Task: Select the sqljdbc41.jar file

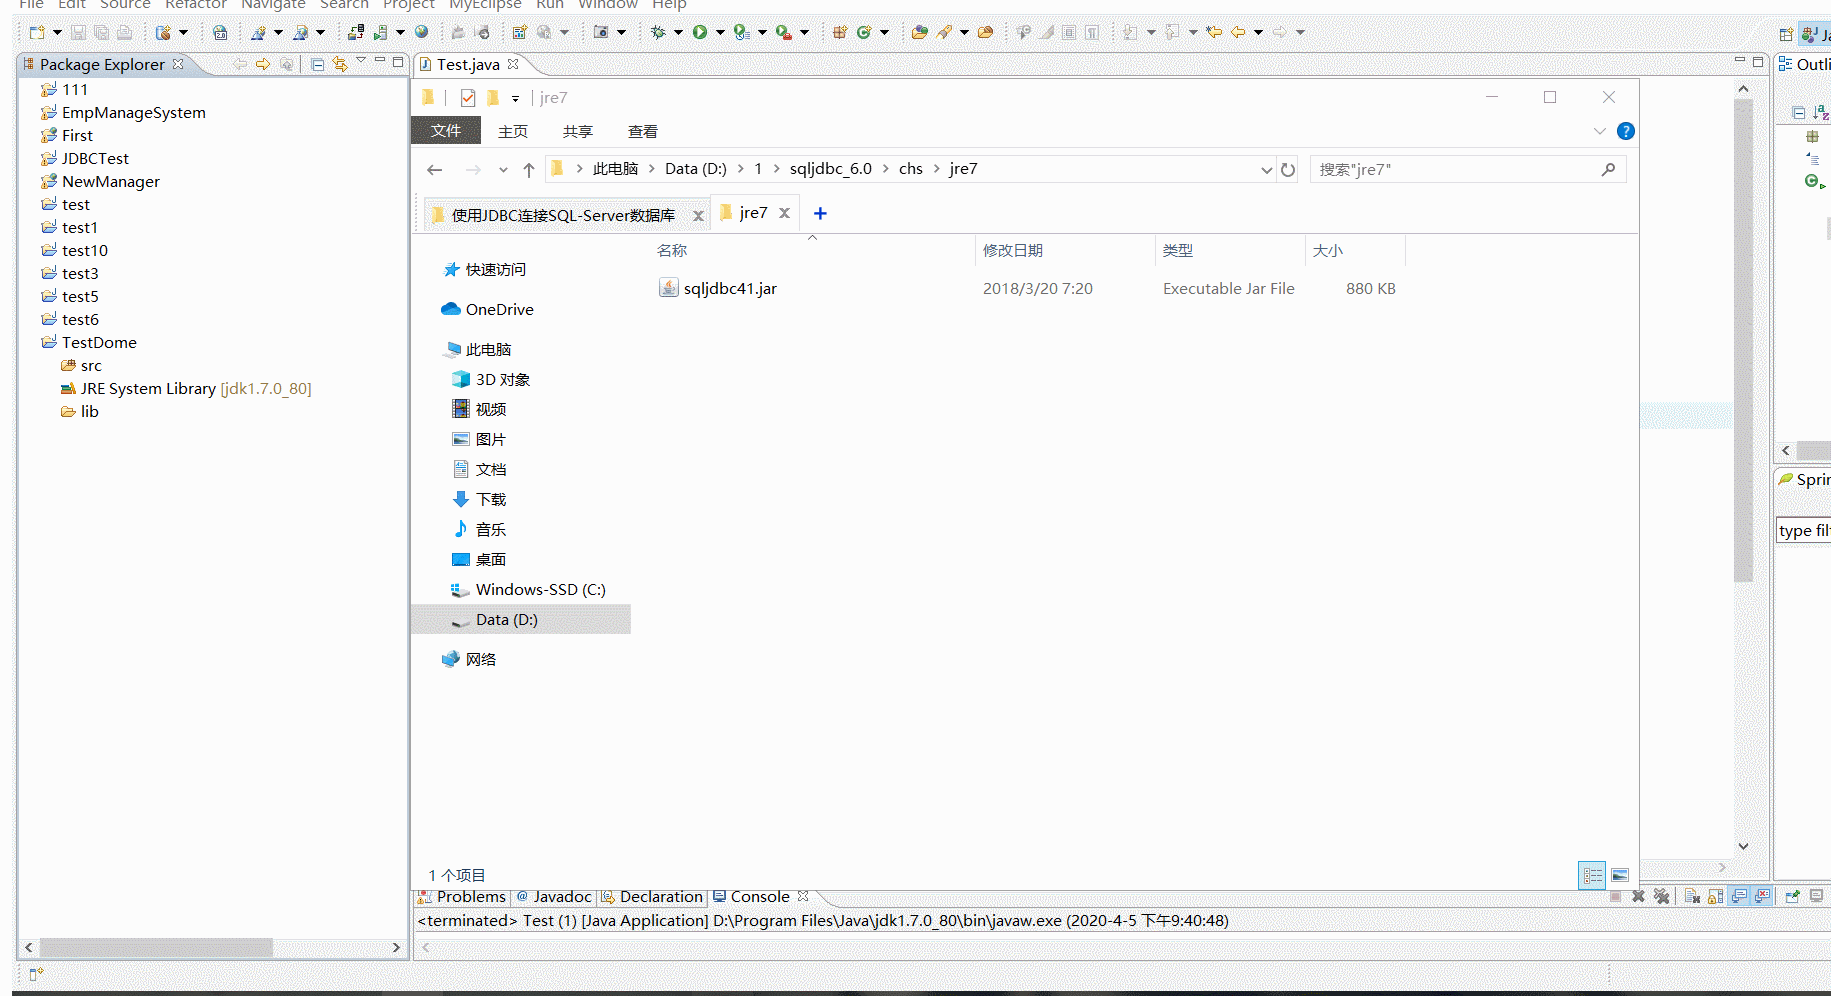Action: click(x=730, y=288)
